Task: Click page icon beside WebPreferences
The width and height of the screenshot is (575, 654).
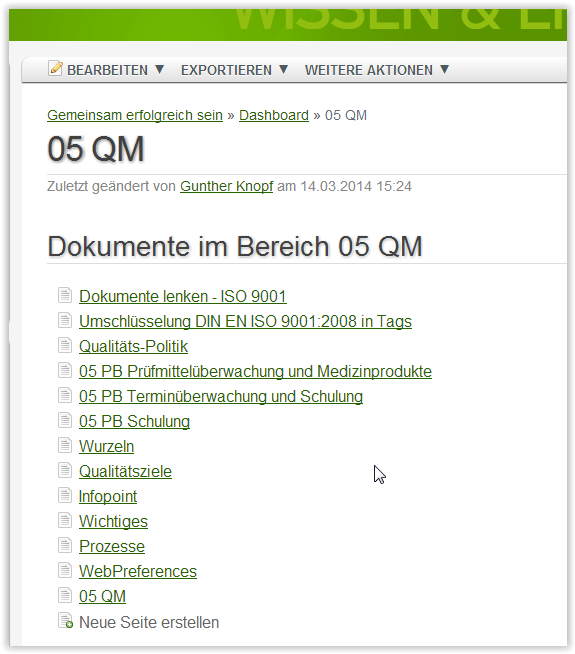Action: (65, 570)
